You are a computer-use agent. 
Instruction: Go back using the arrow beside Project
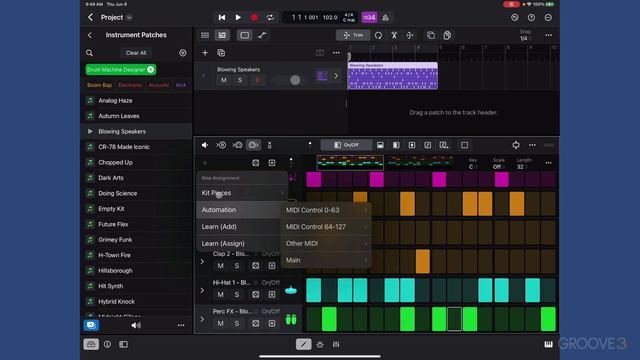(90, 17)
